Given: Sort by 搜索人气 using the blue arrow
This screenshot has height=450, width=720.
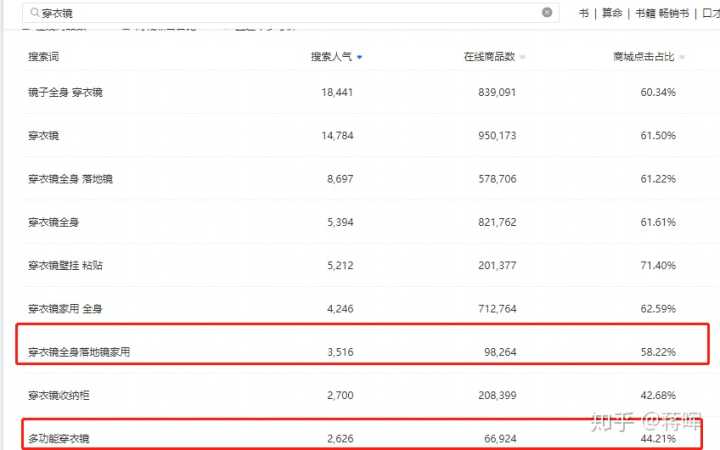Looking at the screenshot, I should pos(360,58).
